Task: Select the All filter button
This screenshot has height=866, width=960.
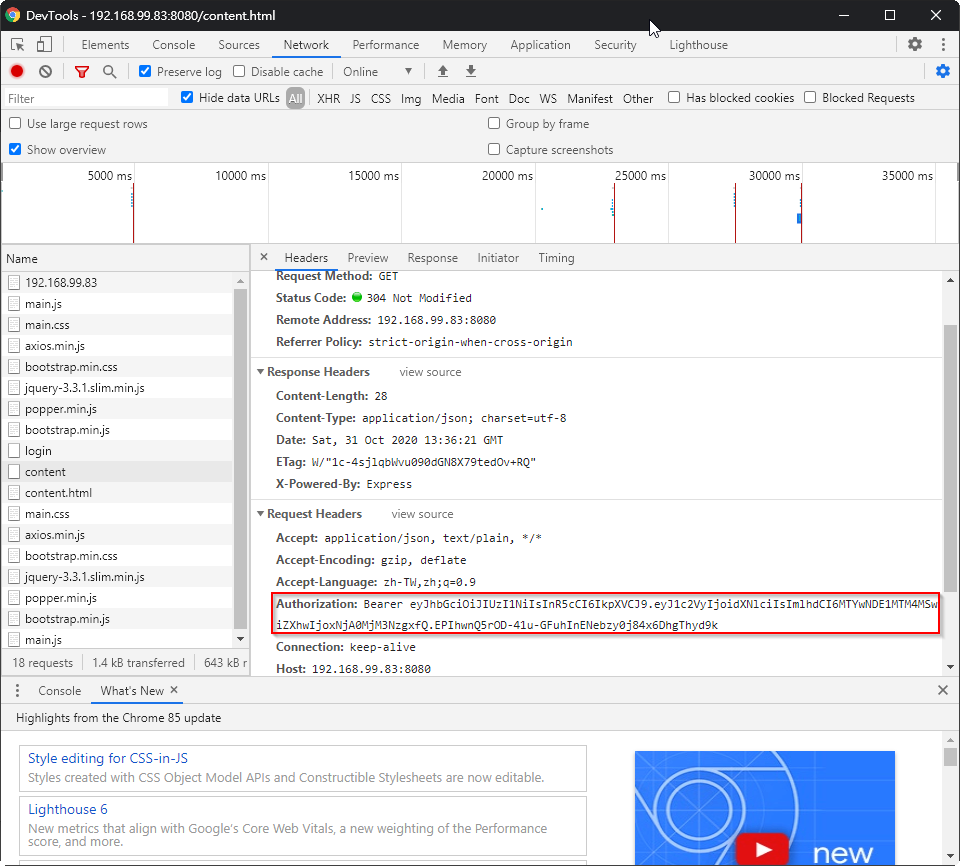Action: coord(296,99)
